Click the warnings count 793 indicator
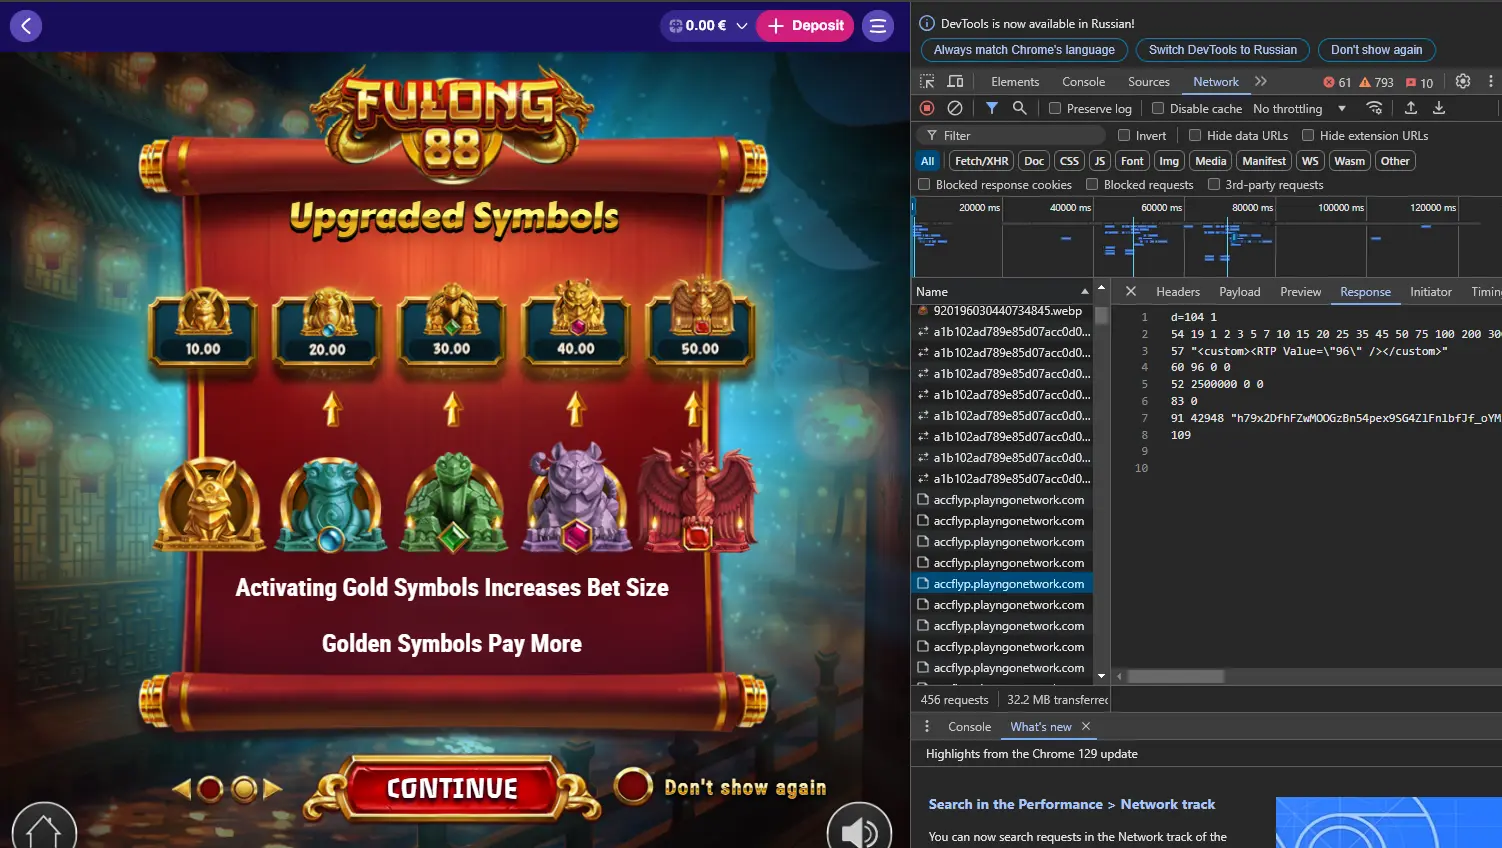This screenshot has height=848, width=1502. coord(1376,83)
